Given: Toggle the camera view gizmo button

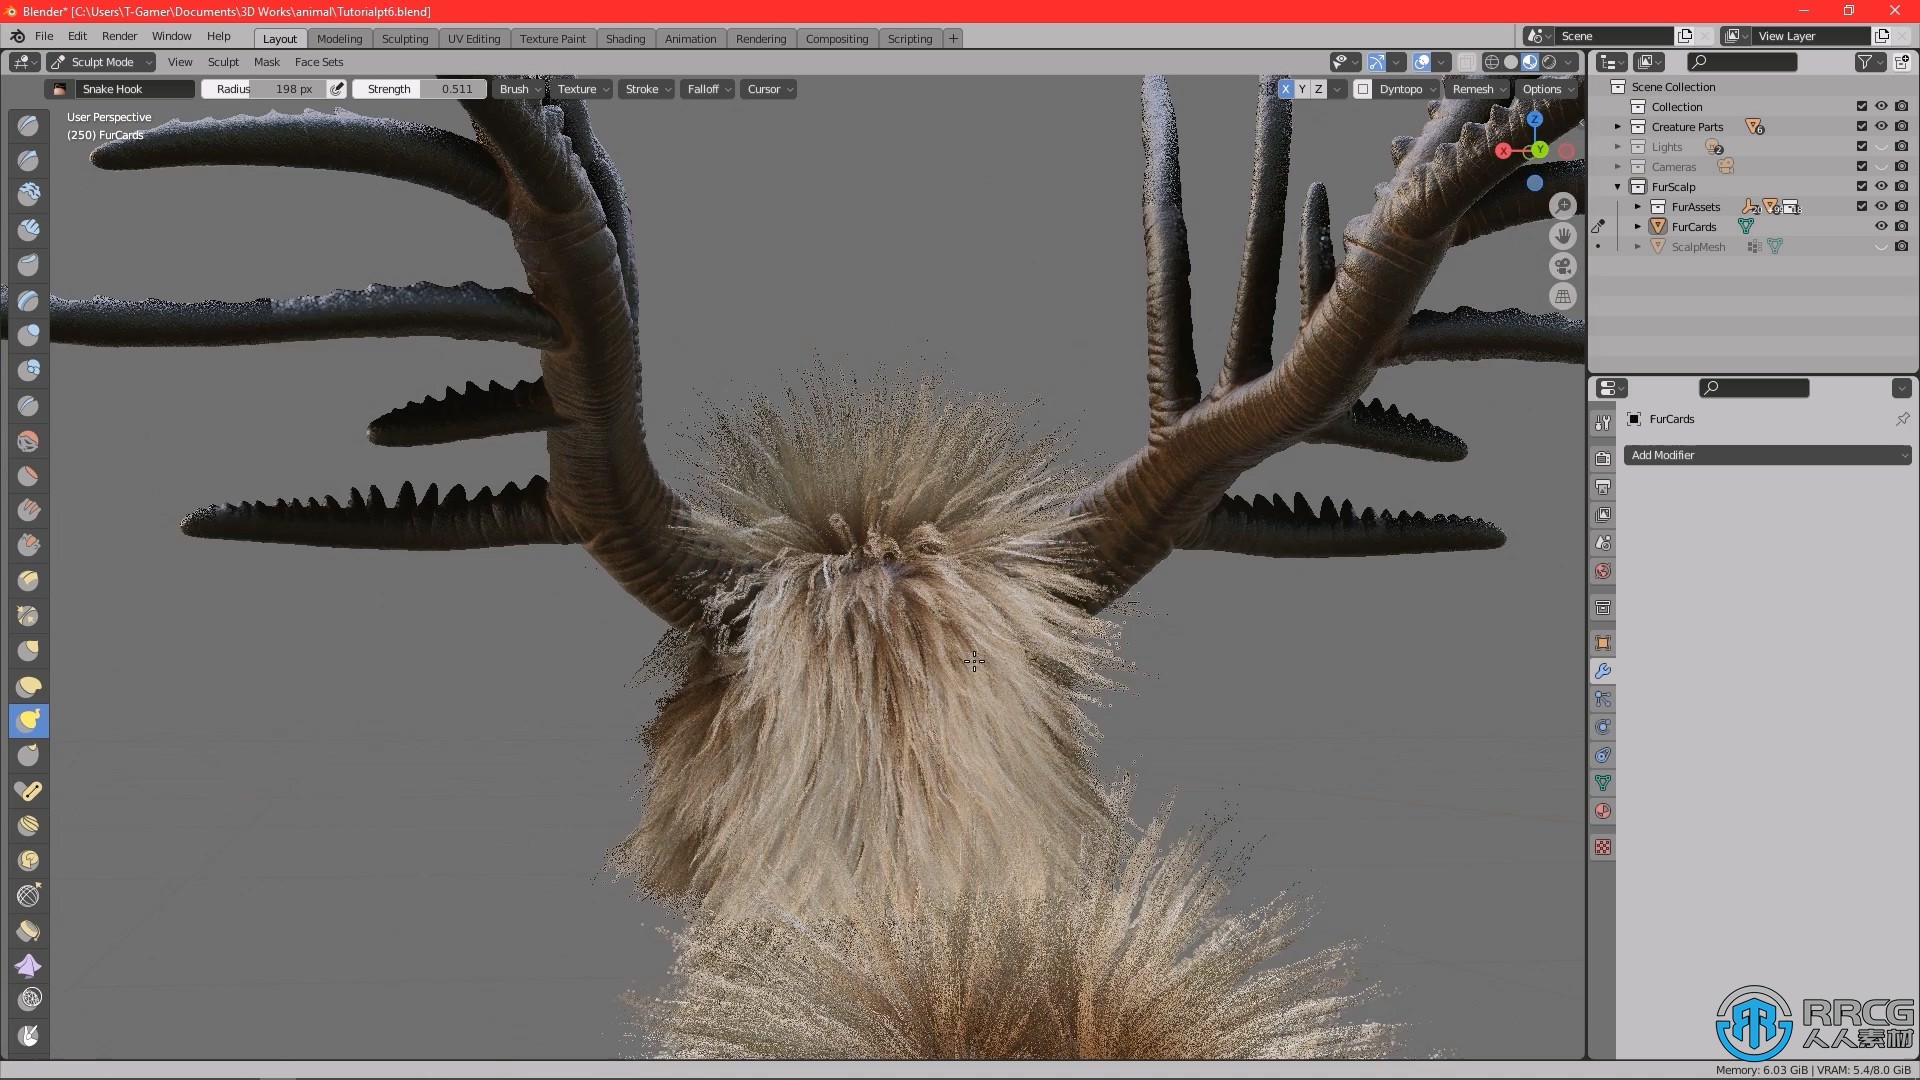Looking at the screenshot, I should point(1563,266).
